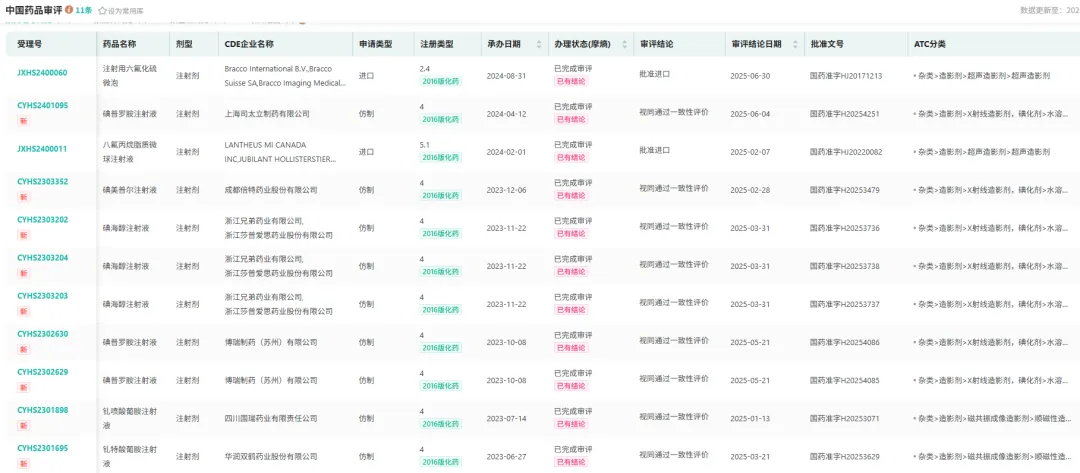Sort table by 审评结论日期 column arrows
Screen dimensions: 1080x473
tap(794, 44)
